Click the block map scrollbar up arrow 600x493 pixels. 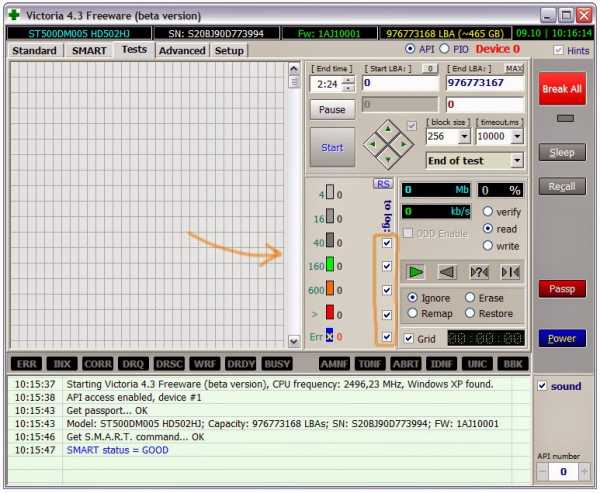coord(293,69)
